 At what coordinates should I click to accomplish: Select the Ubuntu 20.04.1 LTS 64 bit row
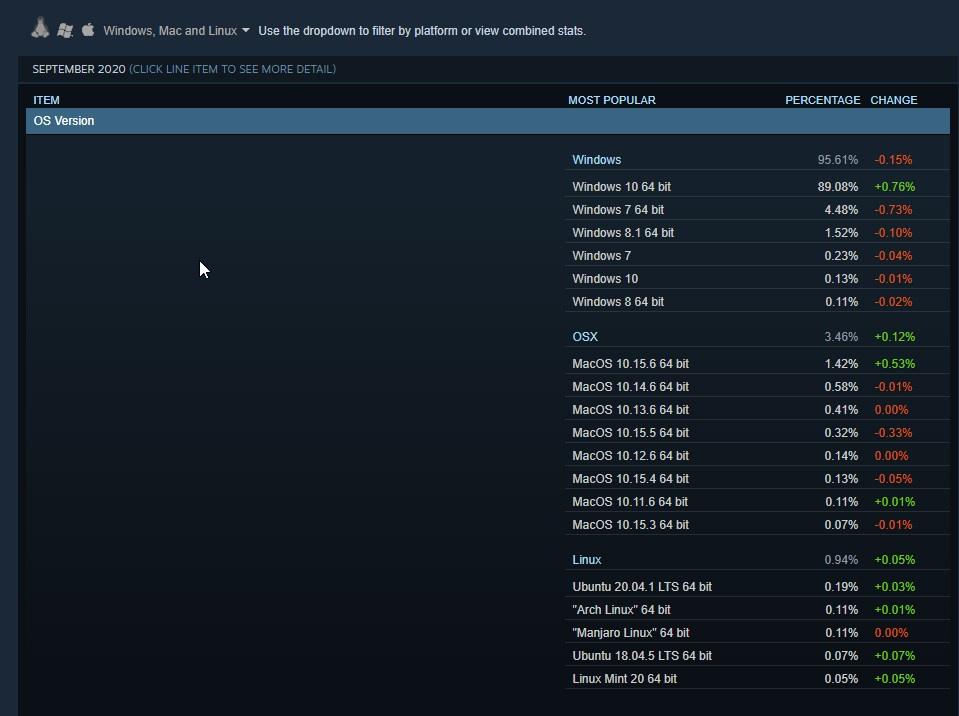pyautogui.click(x=757, y=587)
